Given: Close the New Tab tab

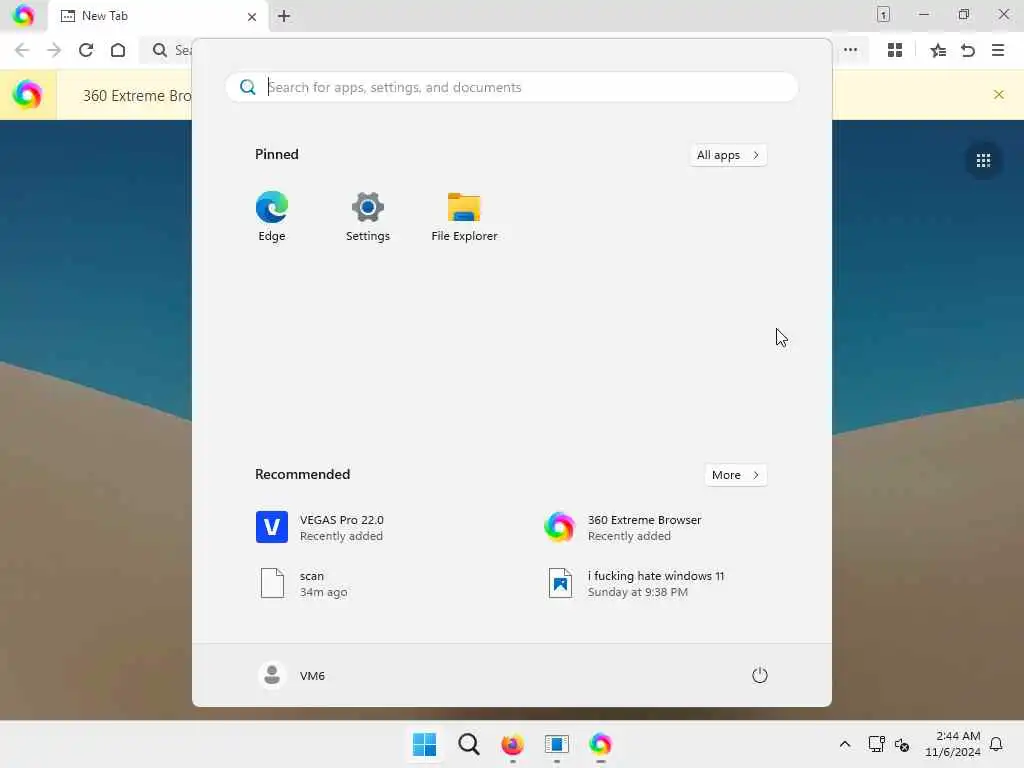Looking at the screenshot, I should pos(252,16).
